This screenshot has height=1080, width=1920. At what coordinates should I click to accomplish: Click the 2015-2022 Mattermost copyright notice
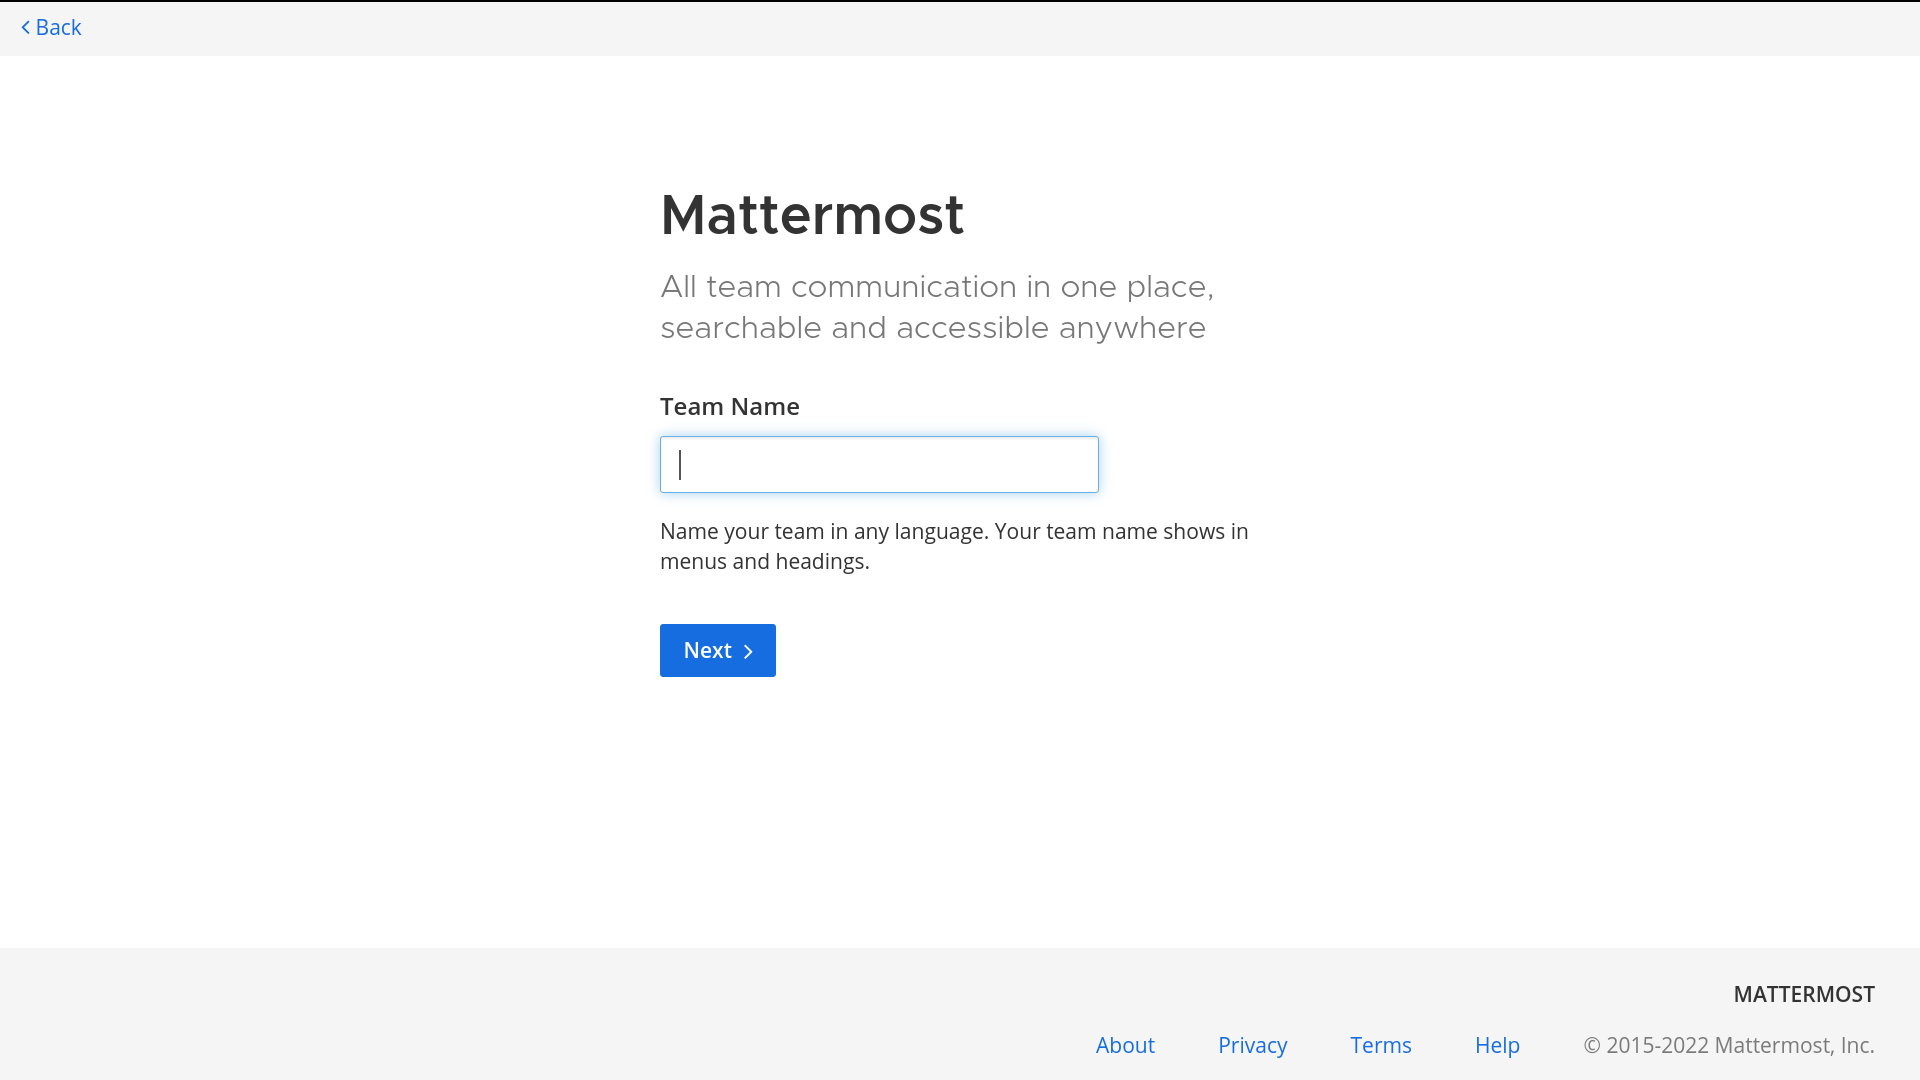1728,1045
